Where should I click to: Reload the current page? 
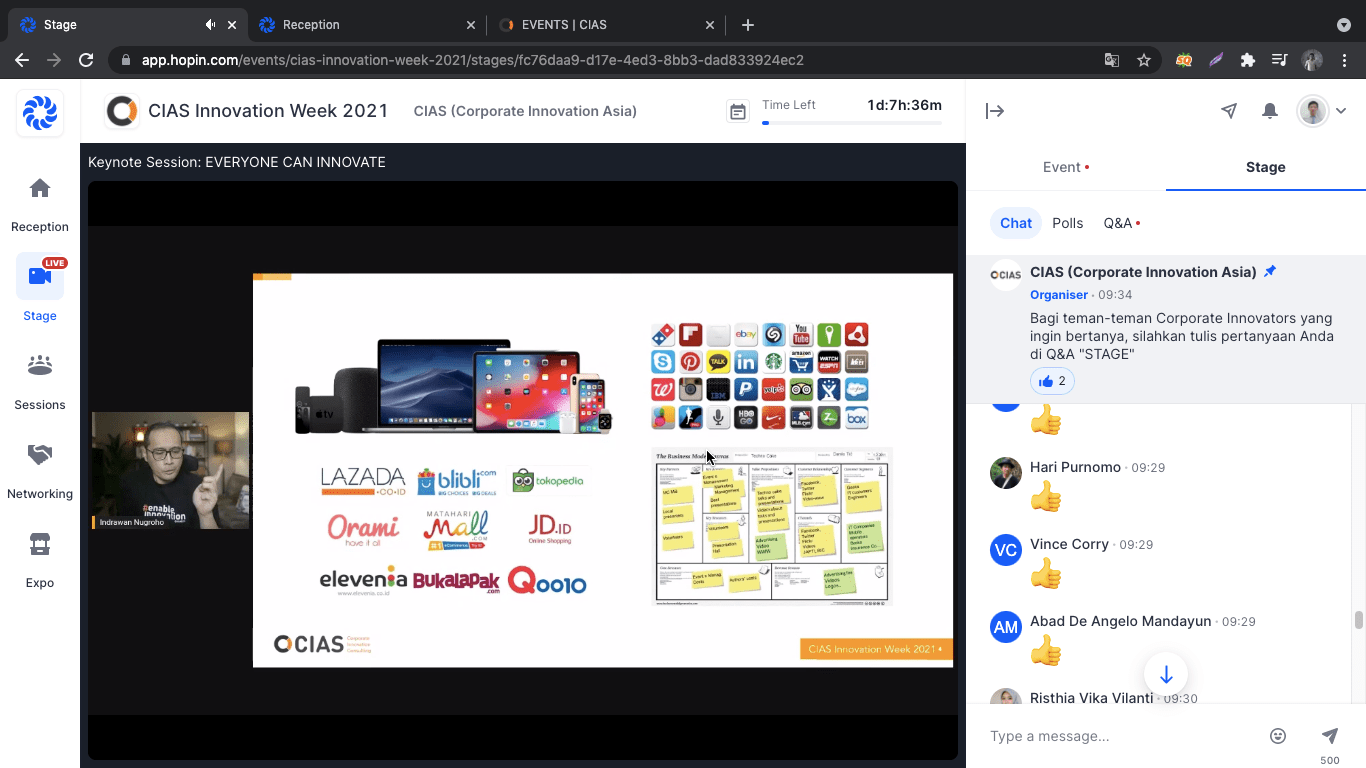click(86, 60)
